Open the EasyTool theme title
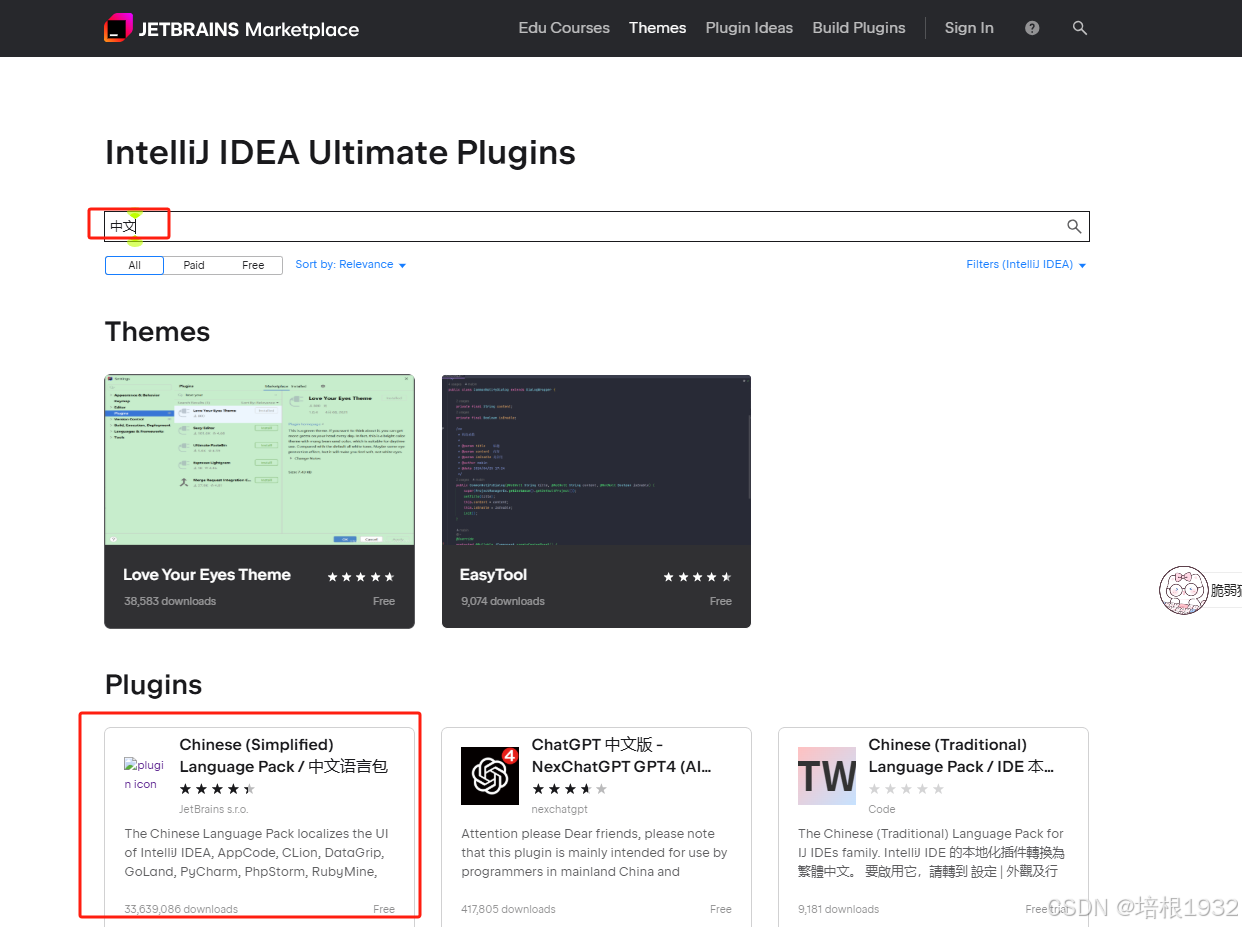 [x=493, y=575]
